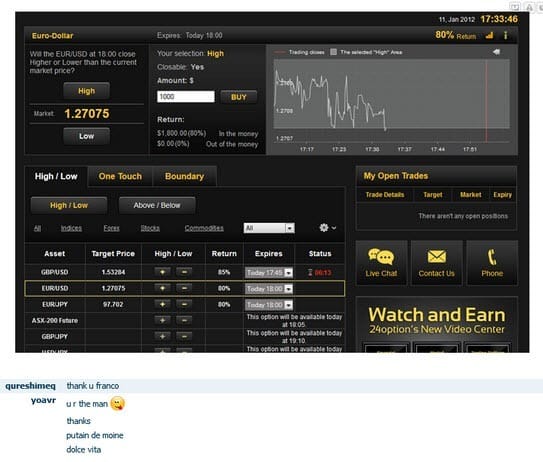This screenshot has height=462, width=543.
Task: Open the All assets filter dropdown
Action: pos(269,228)
